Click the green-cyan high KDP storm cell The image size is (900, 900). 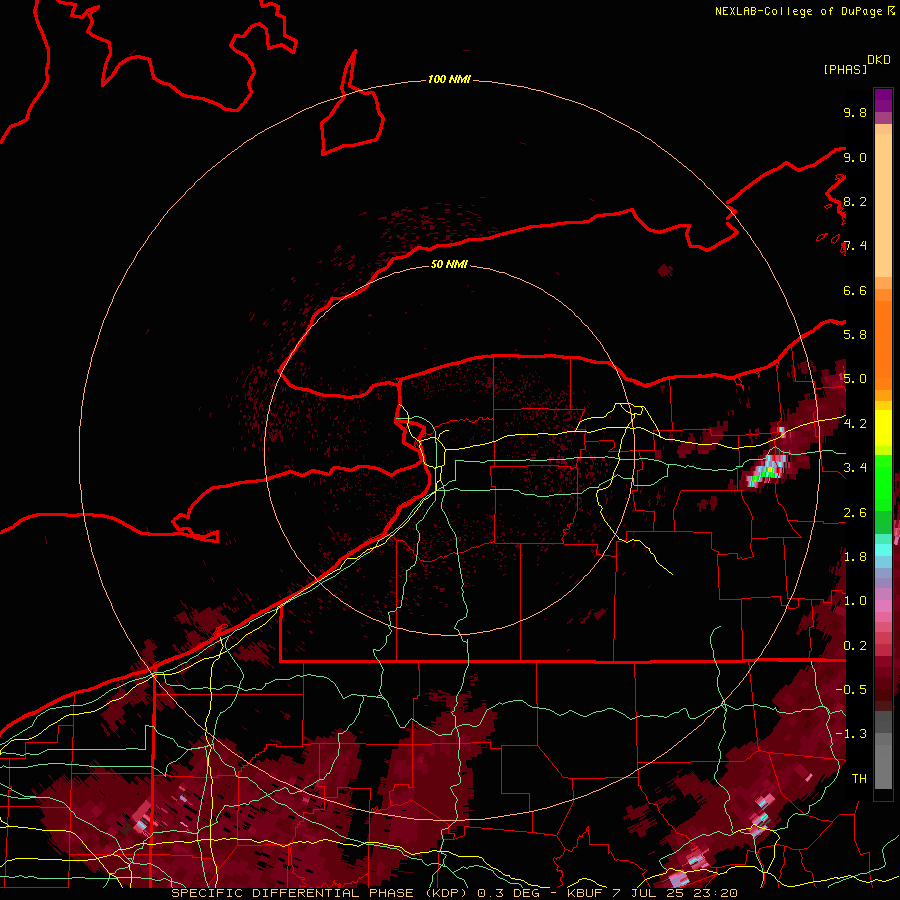tap(767, 469)
